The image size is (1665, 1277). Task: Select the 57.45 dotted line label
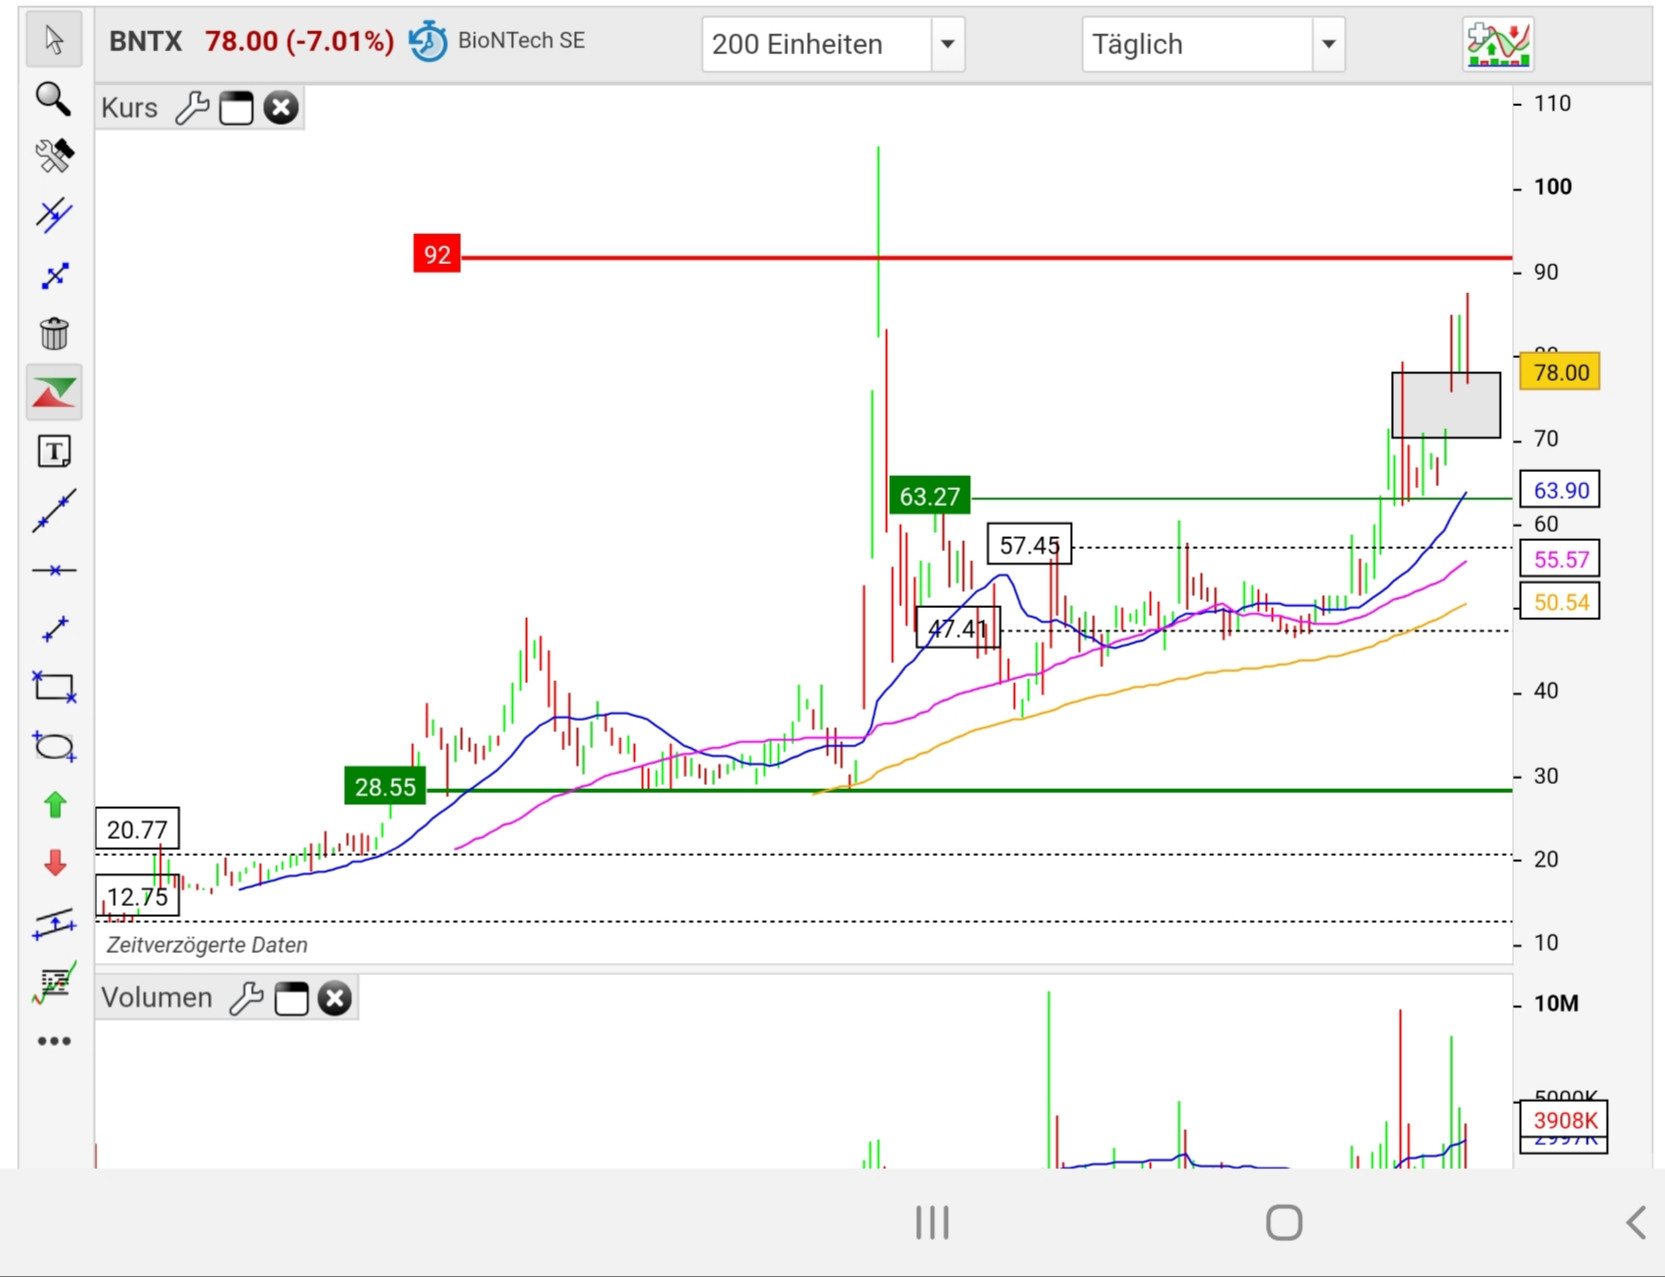pyautogui.click(x=1029, y=545)
